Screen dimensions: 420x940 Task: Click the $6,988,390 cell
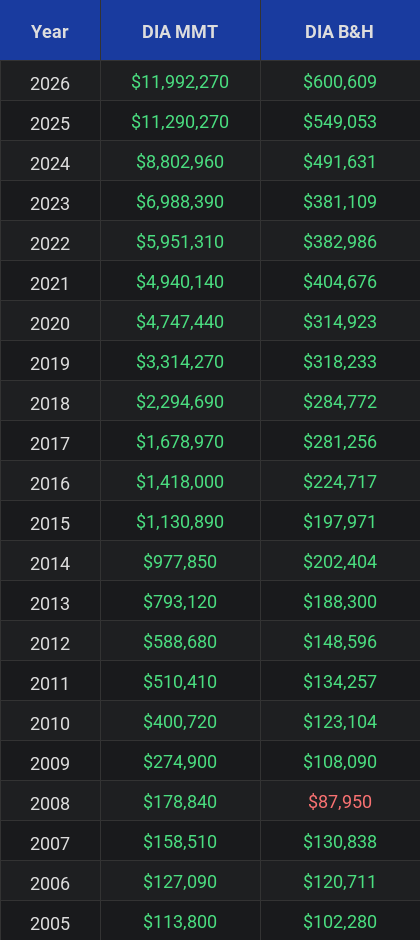180,202
